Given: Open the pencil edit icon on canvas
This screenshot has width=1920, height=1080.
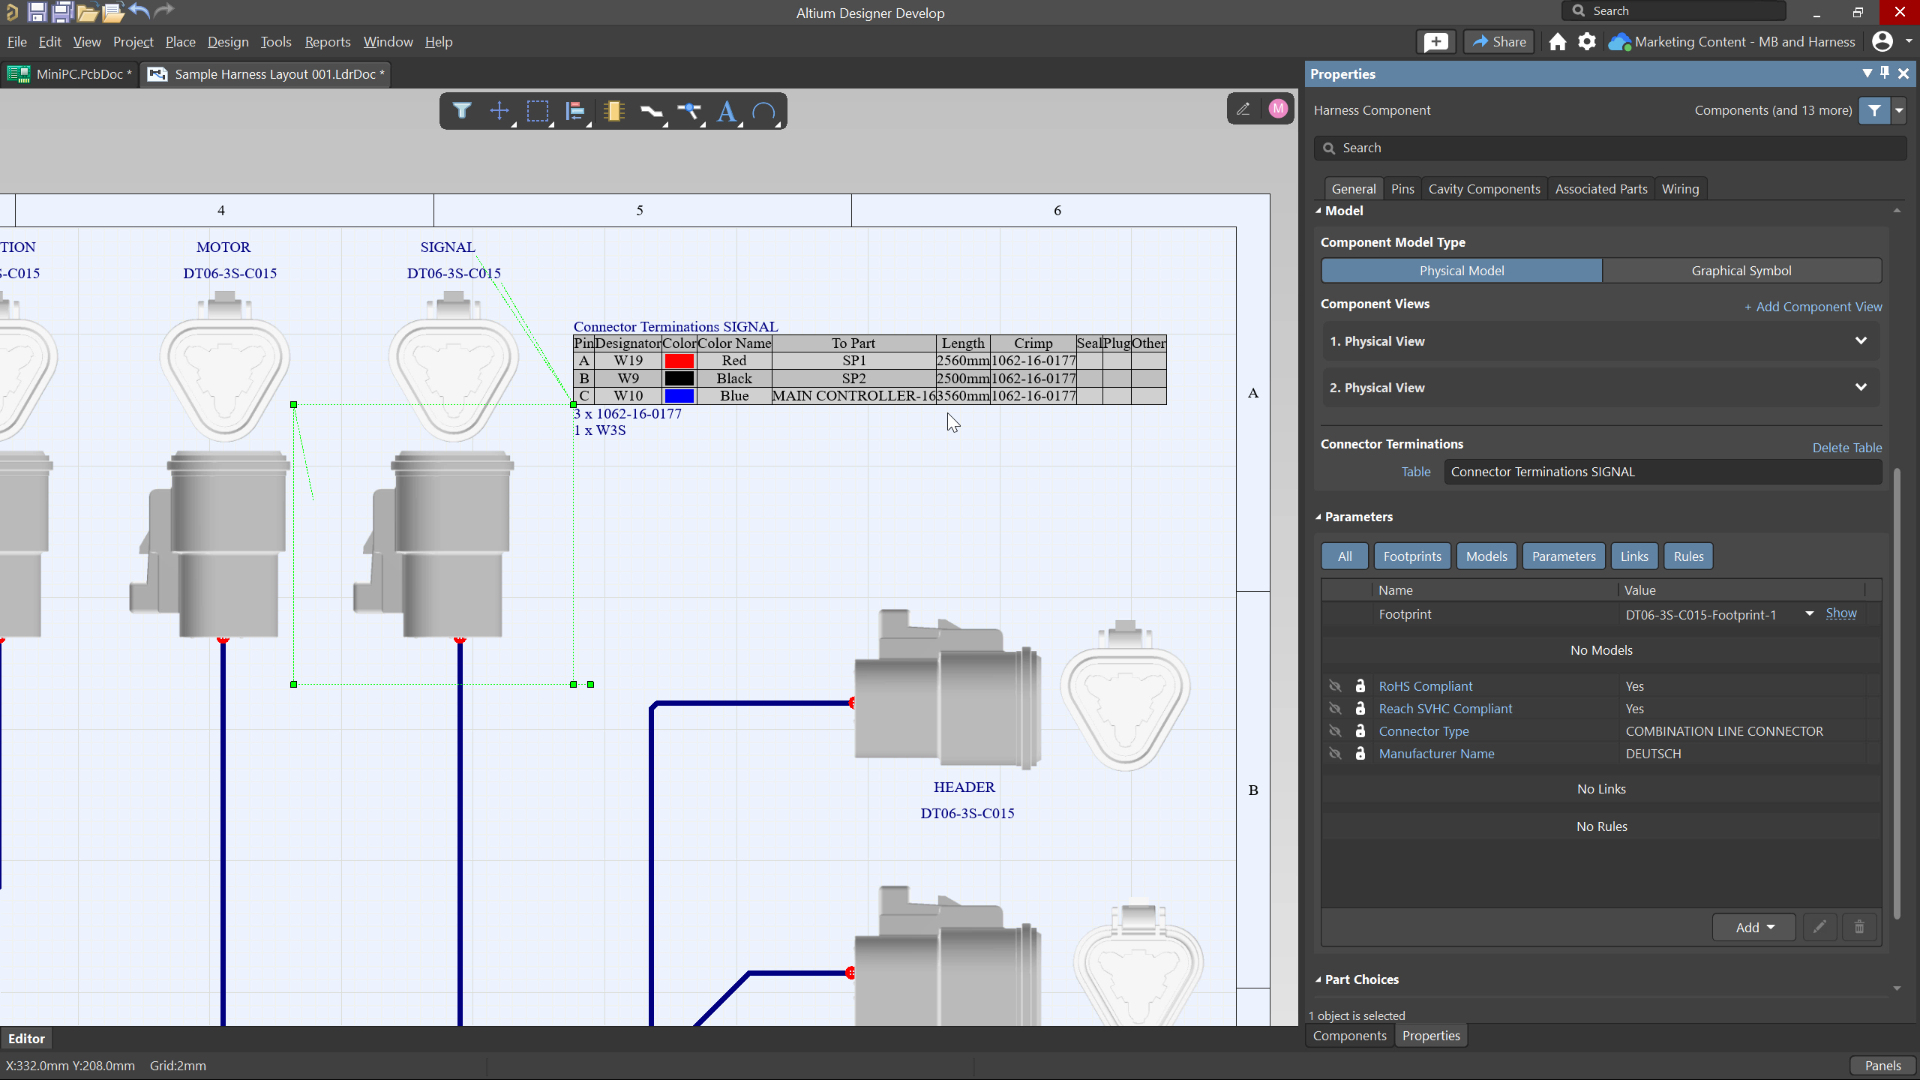Looking at the screenshot, I should (x=1243, y=109).
